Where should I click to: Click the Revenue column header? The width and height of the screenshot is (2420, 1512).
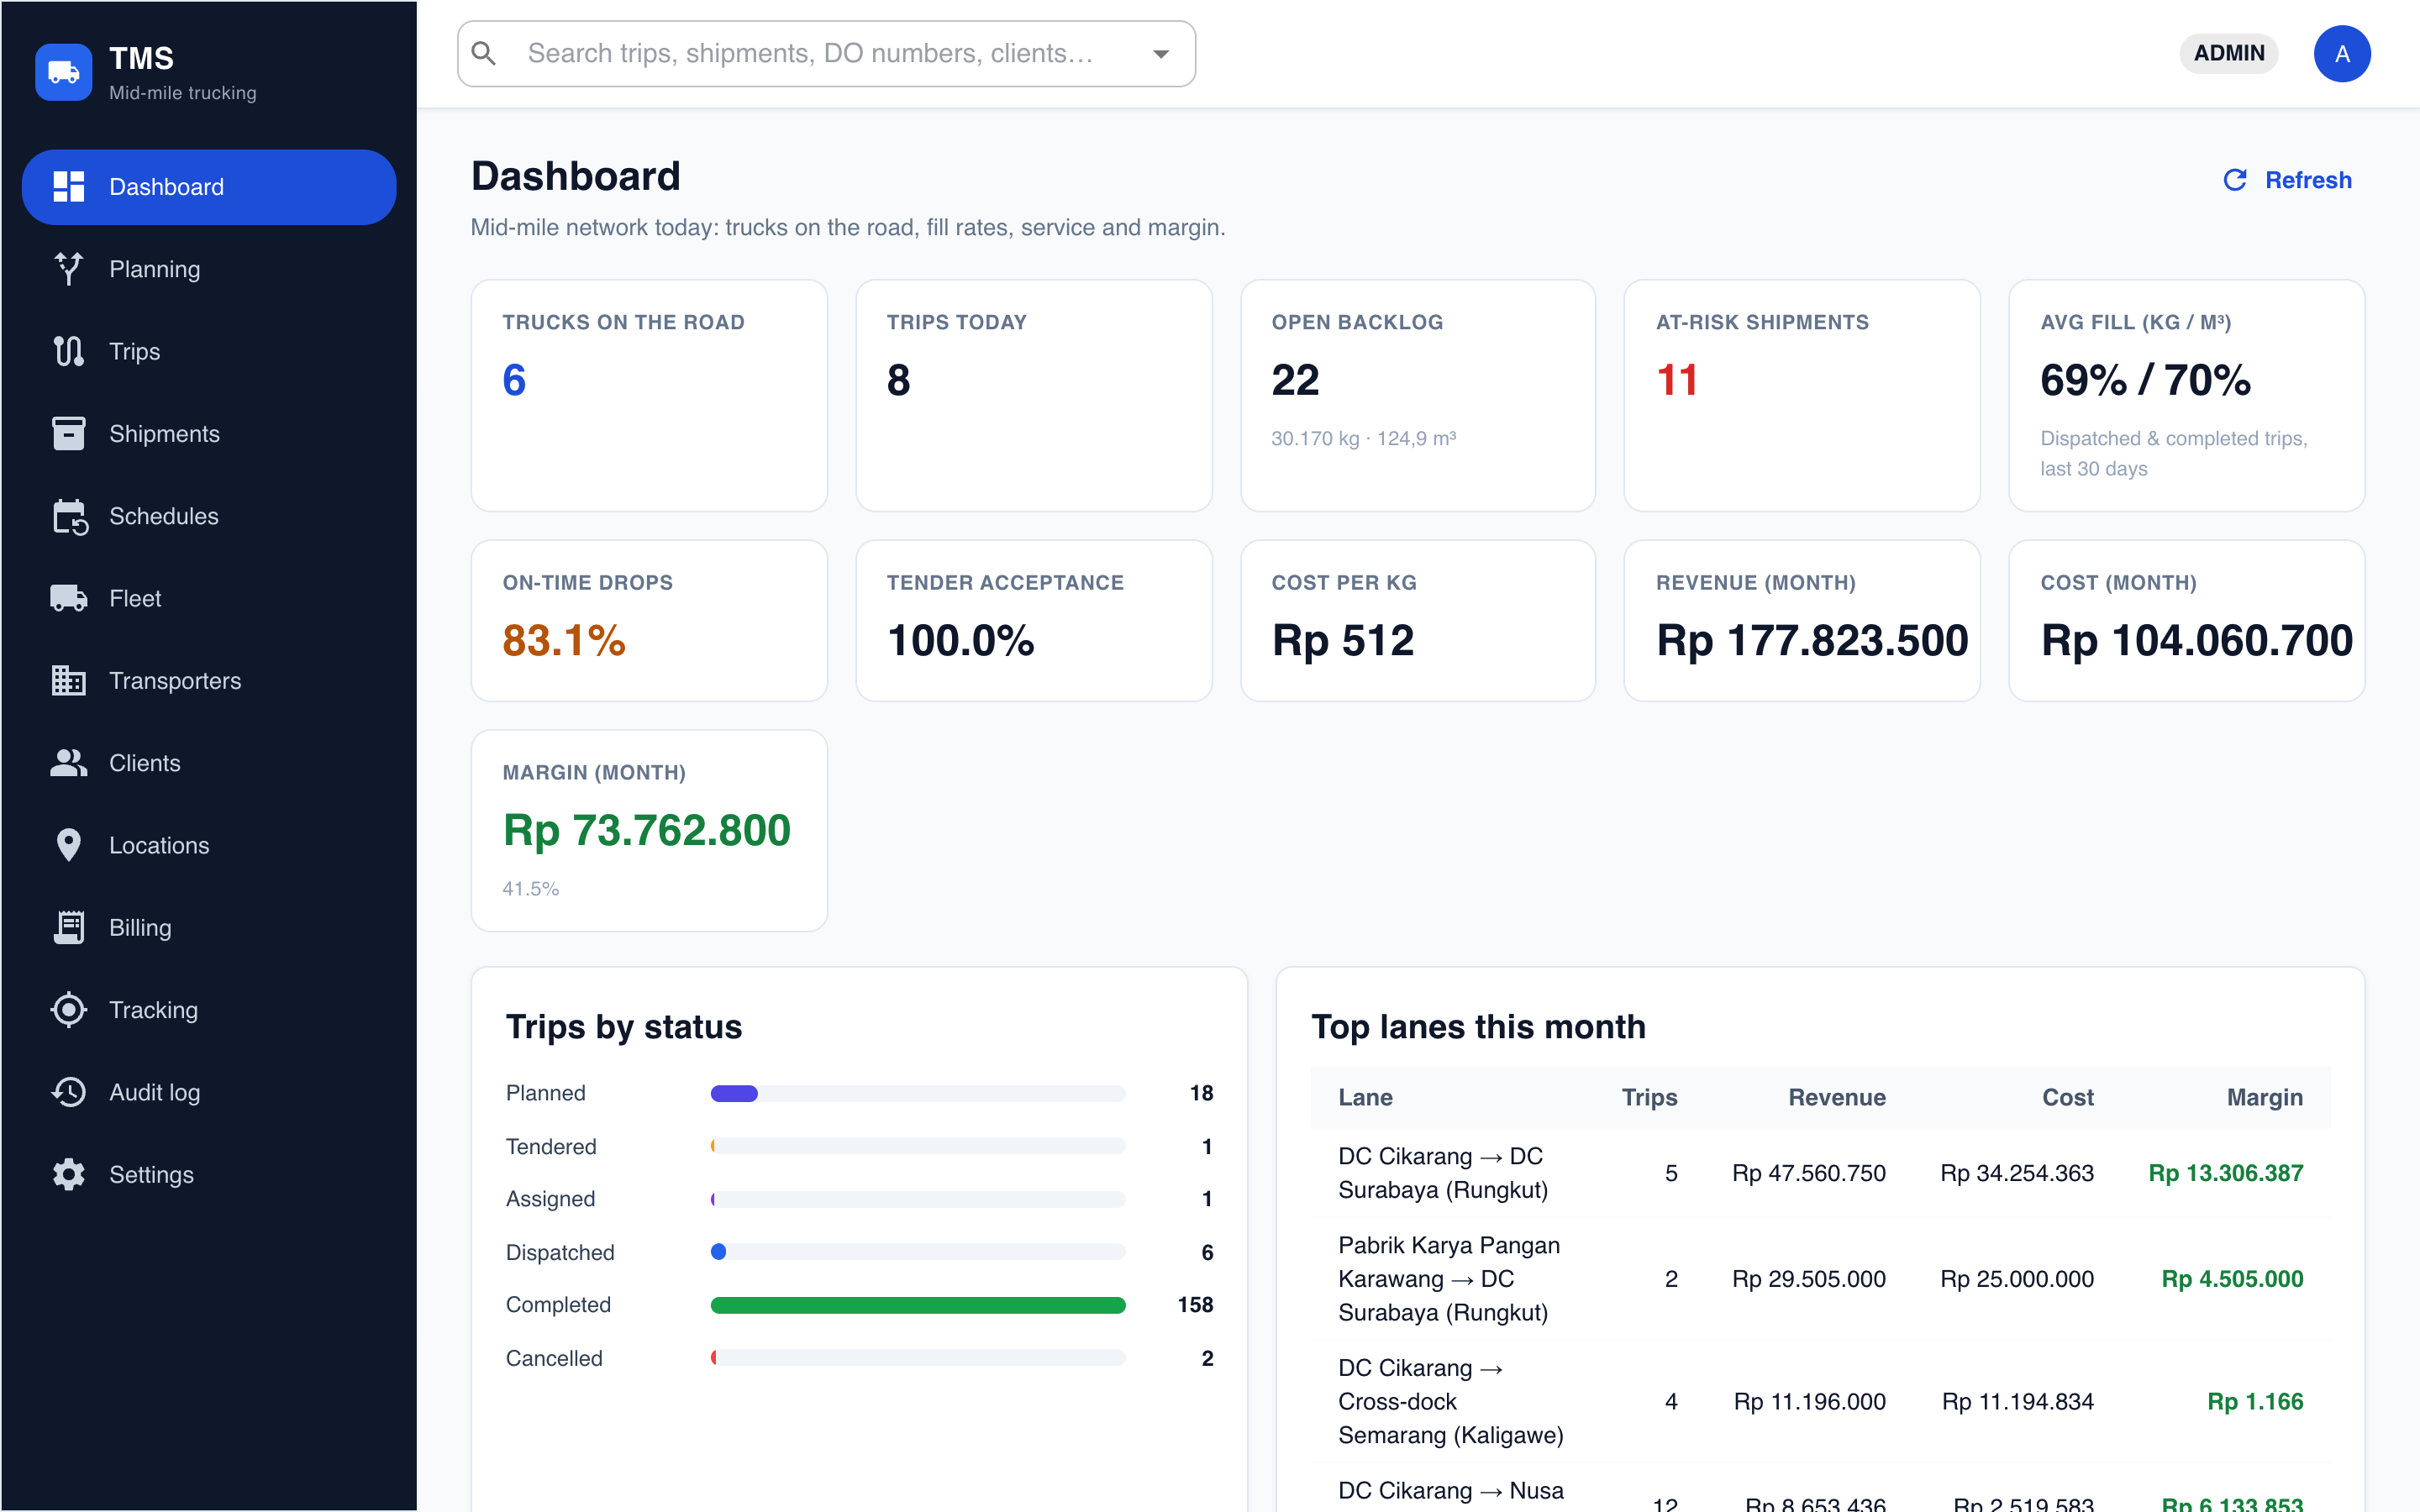point(1836,1097)
